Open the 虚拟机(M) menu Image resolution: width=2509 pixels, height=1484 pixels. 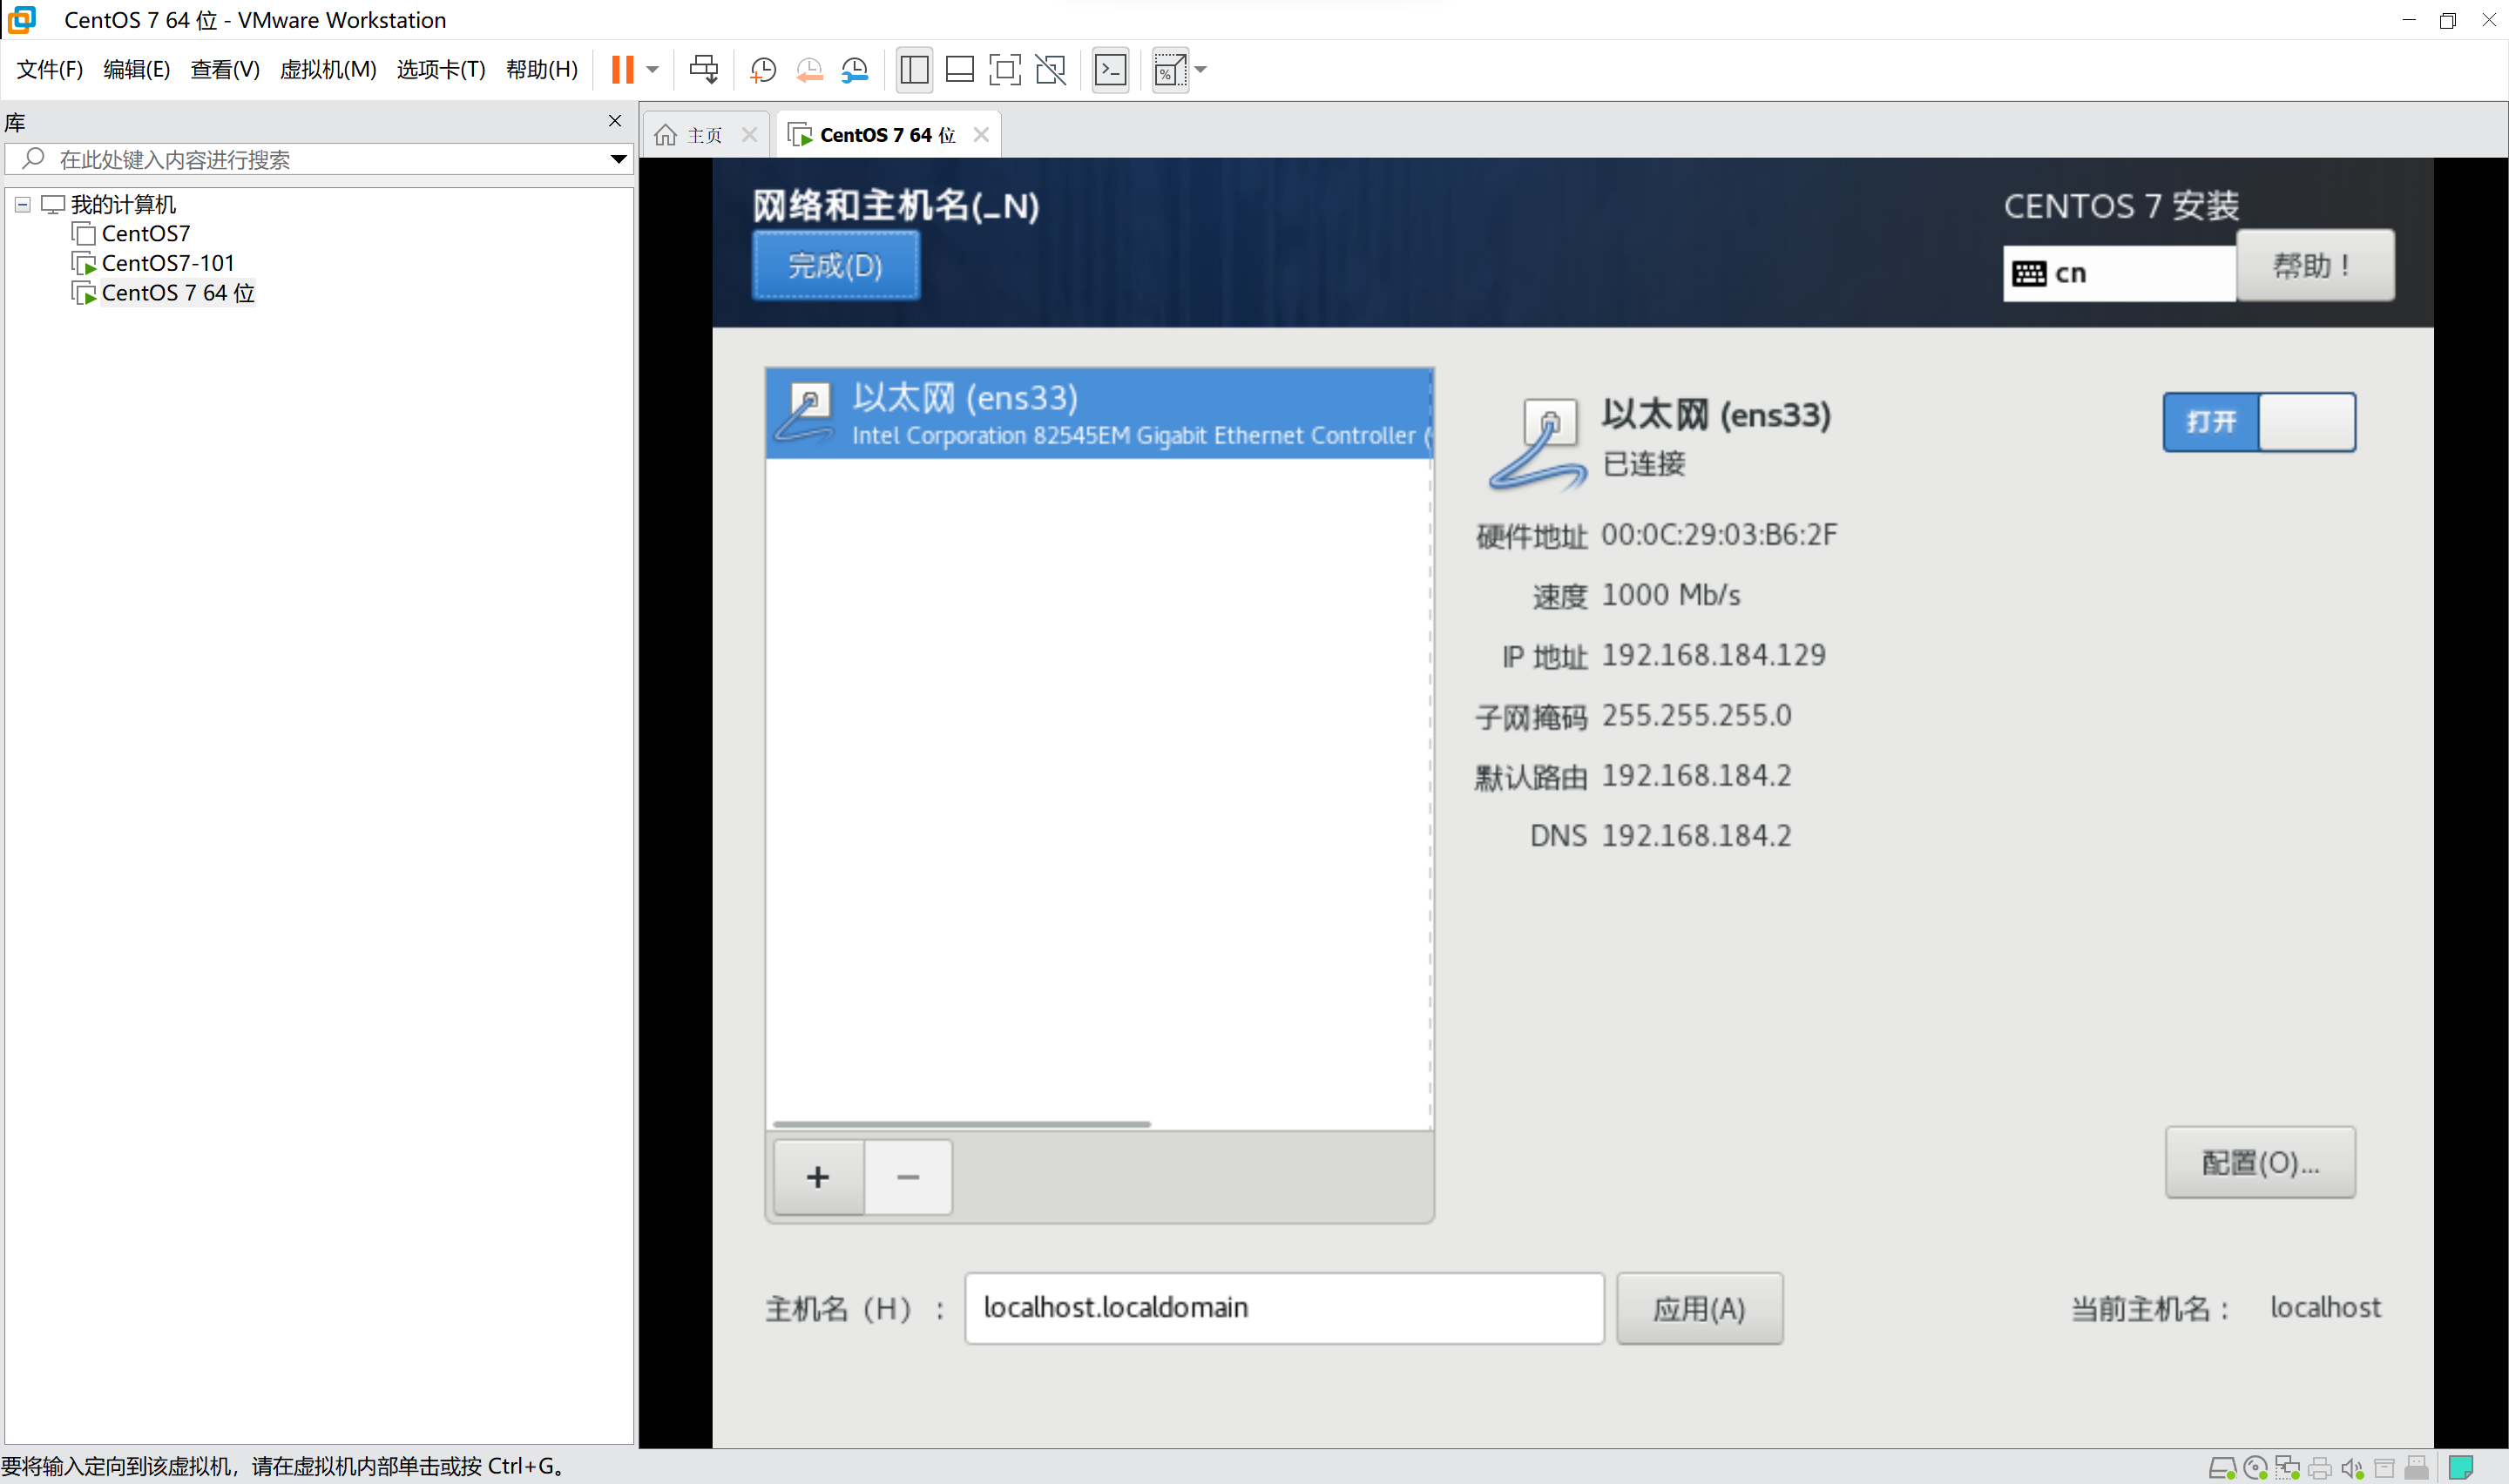tap(327, 70)
